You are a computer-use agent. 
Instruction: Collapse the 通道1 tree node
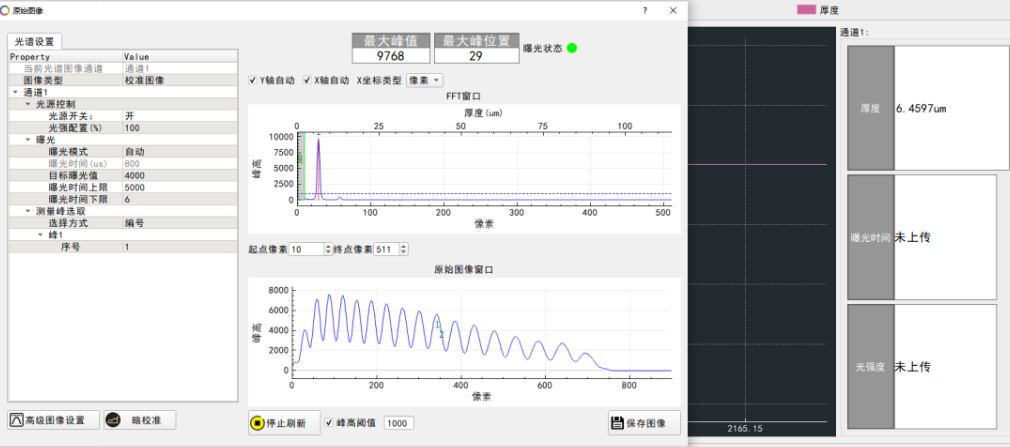click(15, 92)
